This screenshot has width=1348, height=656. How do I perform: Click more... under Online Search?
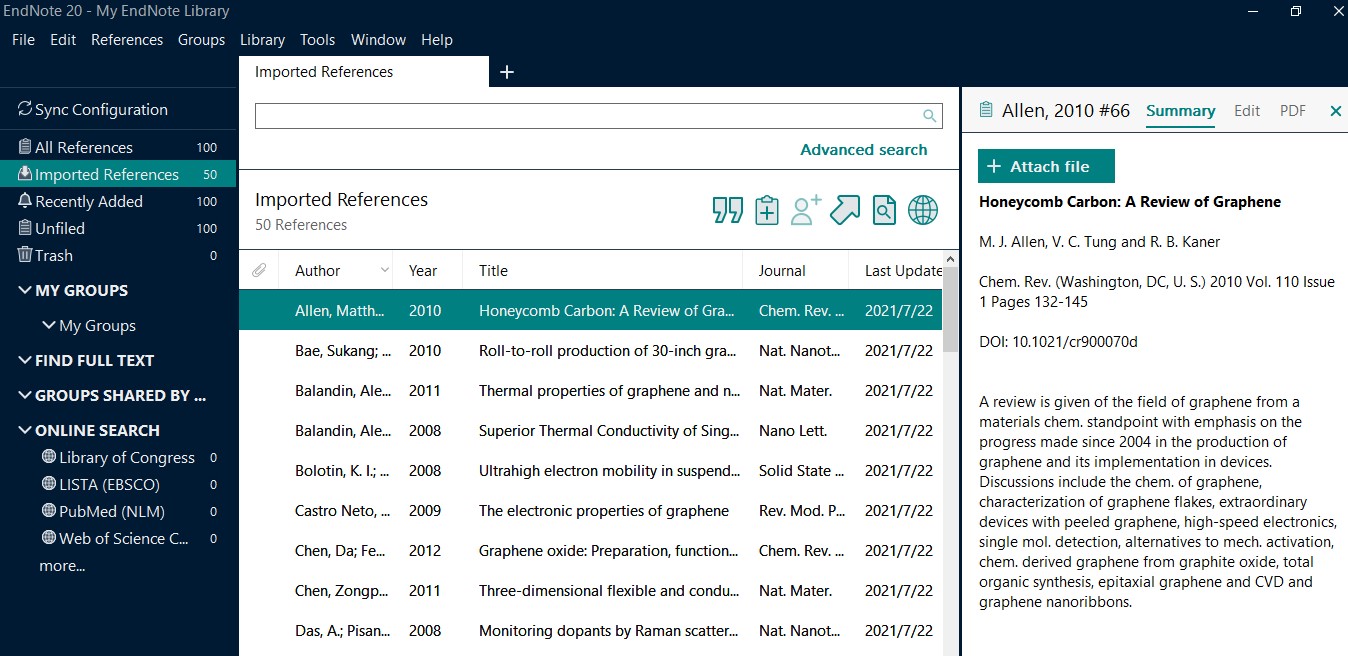click(x=62, y=566)
